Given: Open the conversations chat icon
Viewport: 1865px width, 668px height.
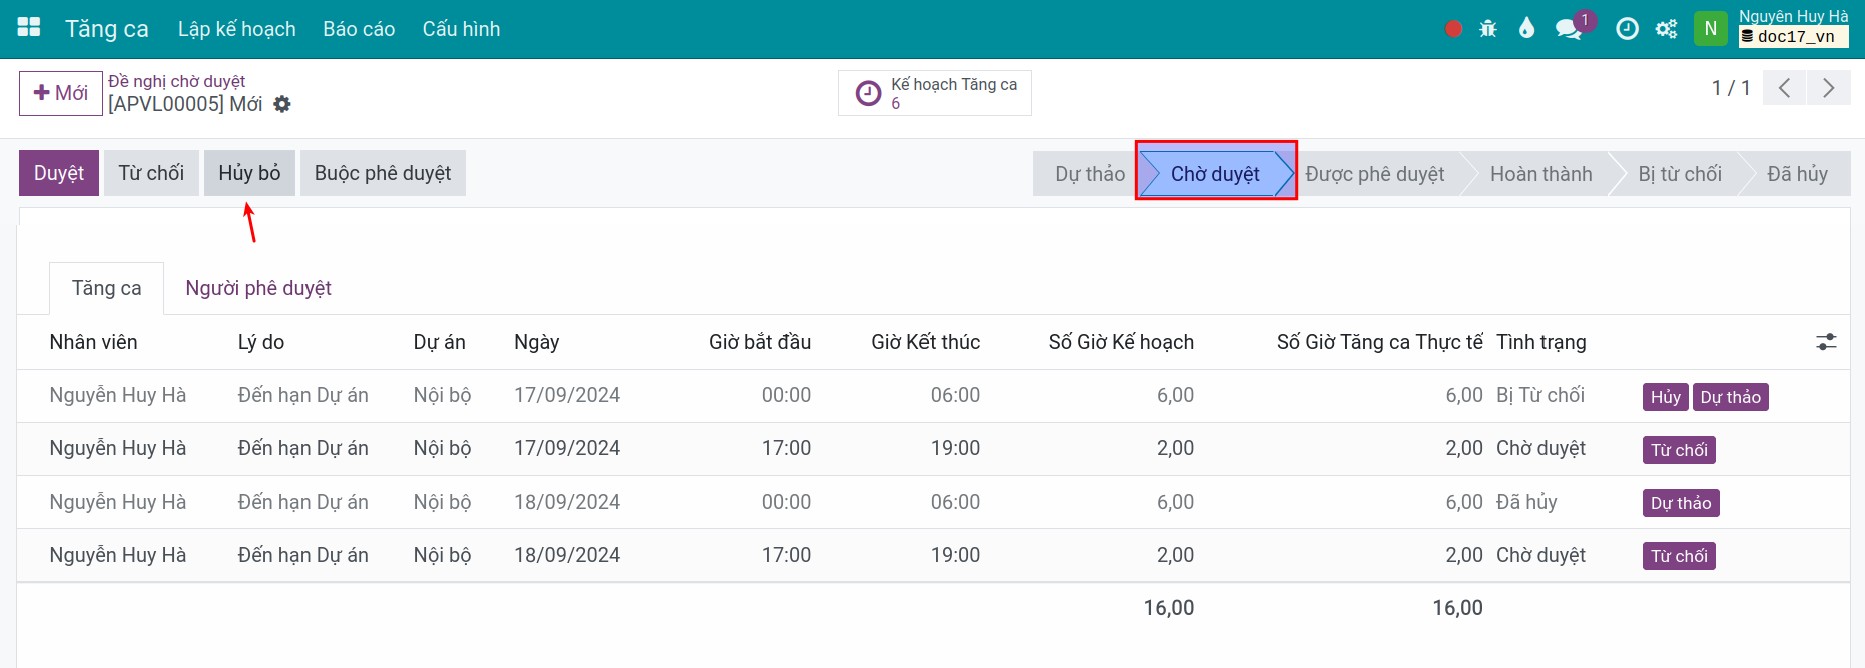Looking at the screenshot, I should [1568, 29].
